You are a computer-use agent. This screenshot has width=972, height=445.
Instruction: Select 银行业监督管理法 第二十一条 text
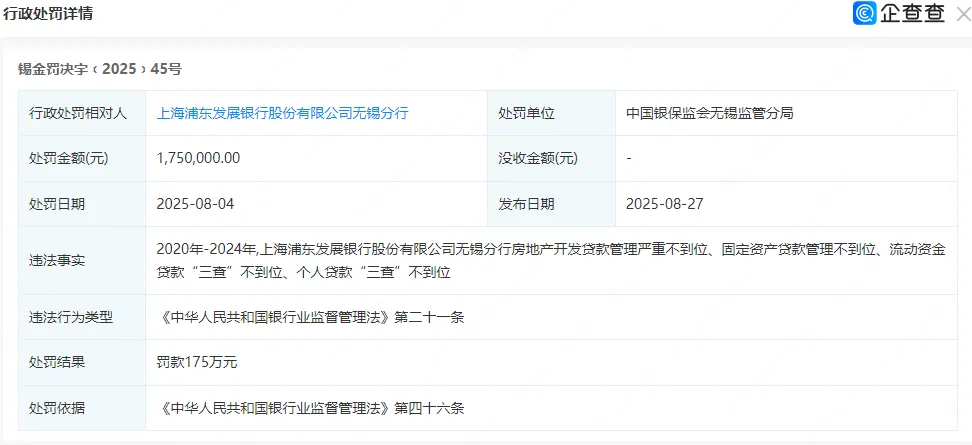click(311, 317)
